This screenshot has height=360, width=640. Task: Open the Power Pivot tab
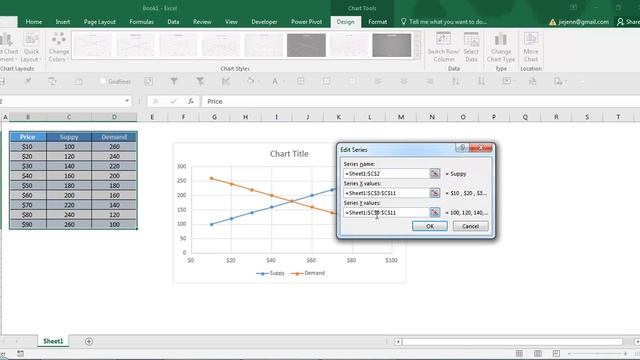[x=306, y=22]
